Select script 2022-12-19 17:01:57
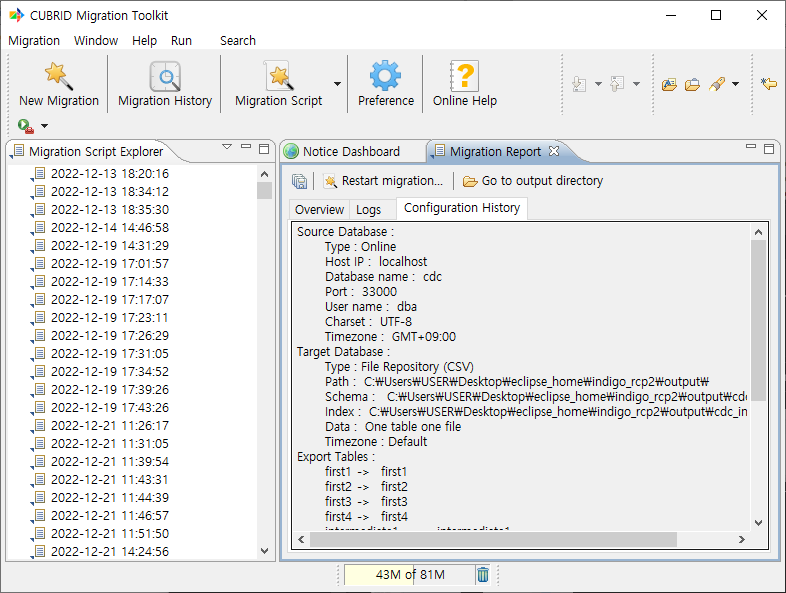The width and height of the screenshot is (786, 593). point(110,264)
